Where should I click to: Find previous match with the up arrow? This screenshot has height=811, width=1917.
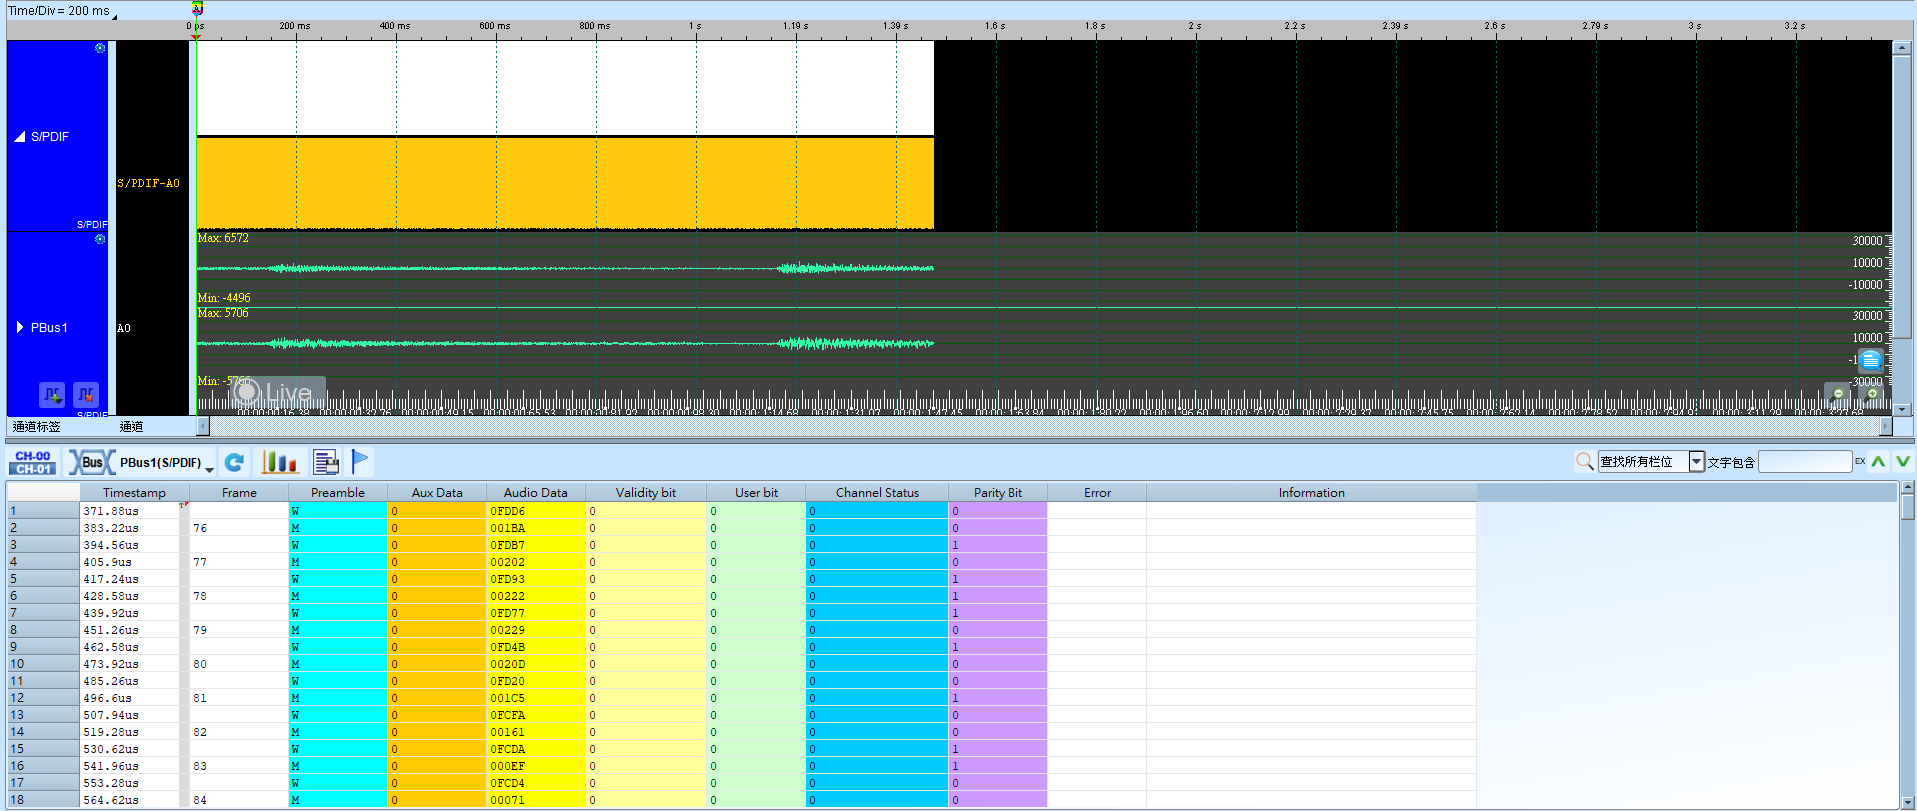pos(1878,461)
